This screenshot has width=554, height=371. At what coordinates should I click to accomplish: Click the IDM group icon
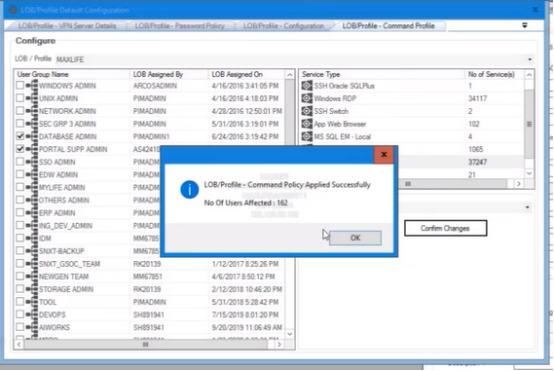pyautogui.click(x=32, y=238)
